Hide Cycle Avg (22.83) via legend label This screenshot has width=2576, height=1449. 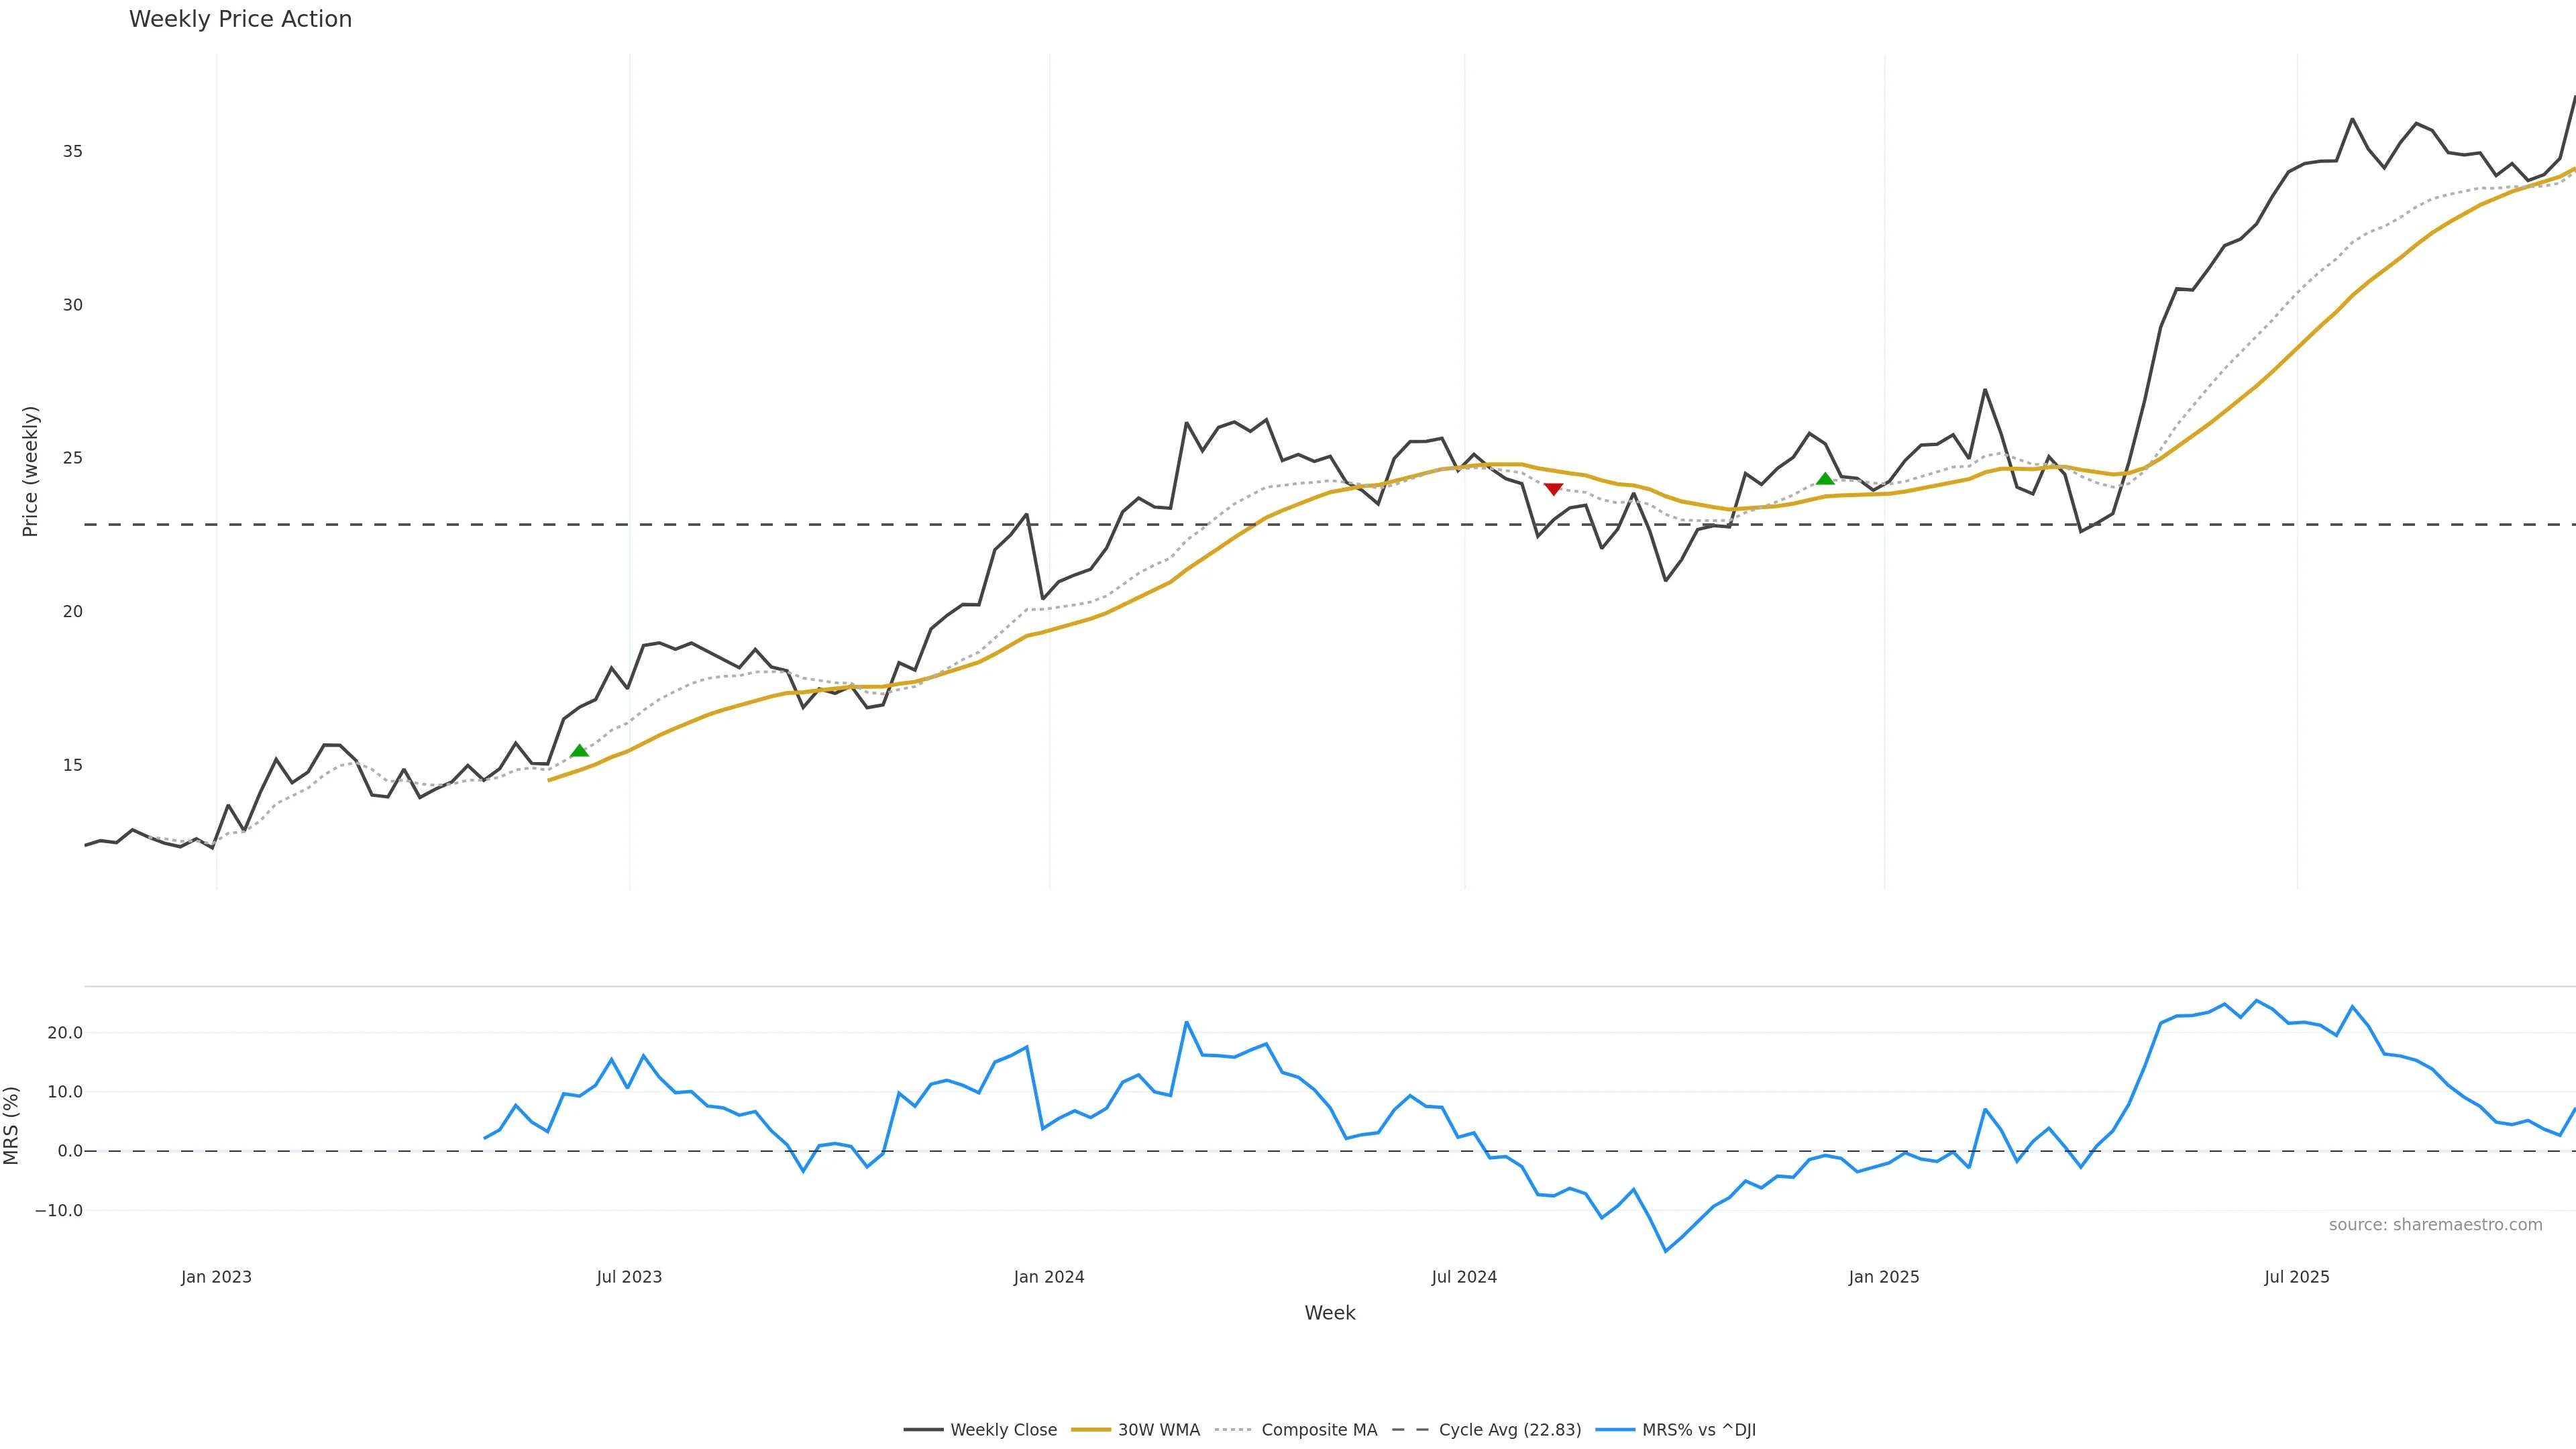point(1510,1430)
